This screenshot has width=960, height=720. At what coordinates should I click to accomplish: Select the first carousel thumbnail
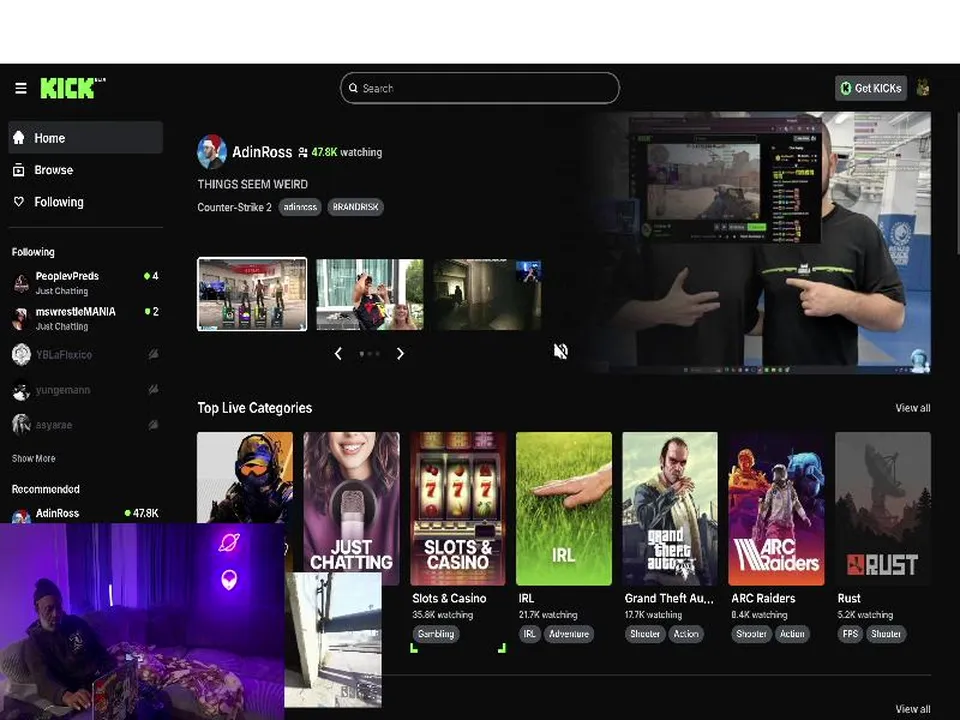click(x=252, y=294)
